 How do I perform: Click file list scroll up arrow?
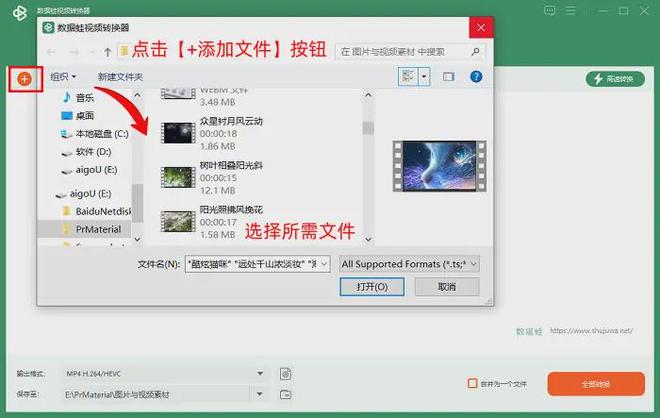pyautogui.click(x=368, y=95)
